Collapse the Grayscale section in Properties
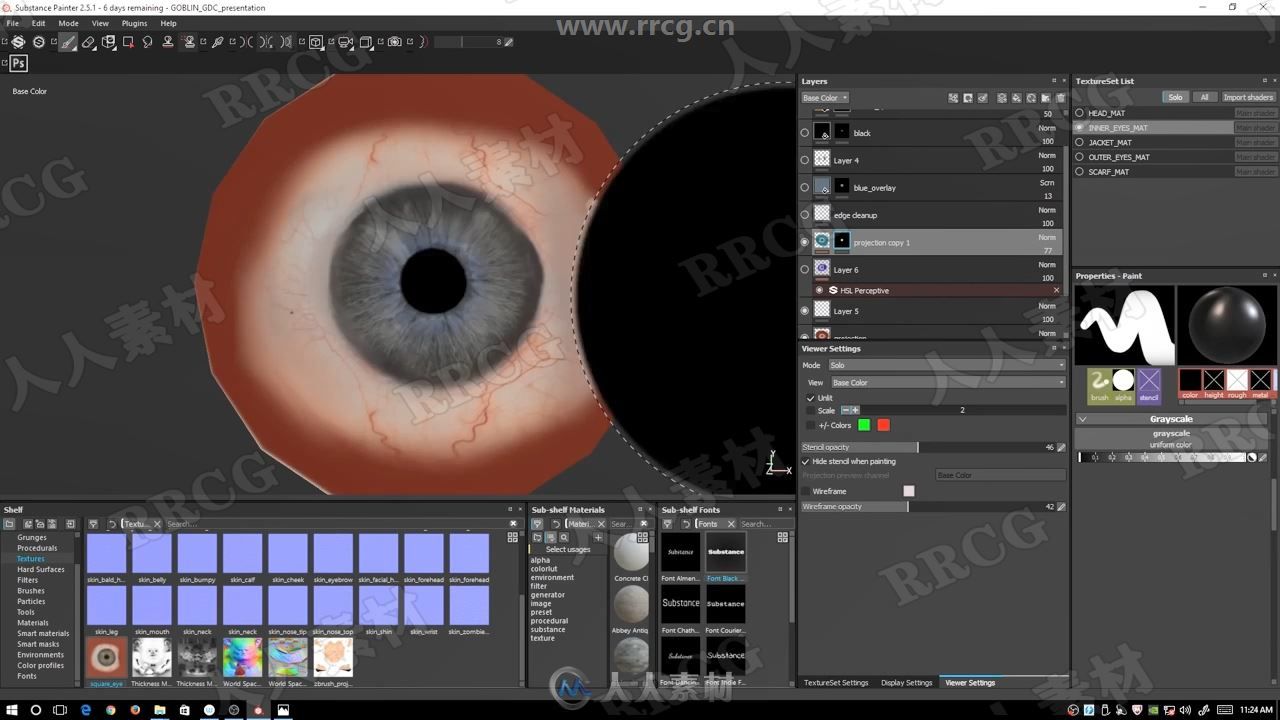 (1083, 419)
